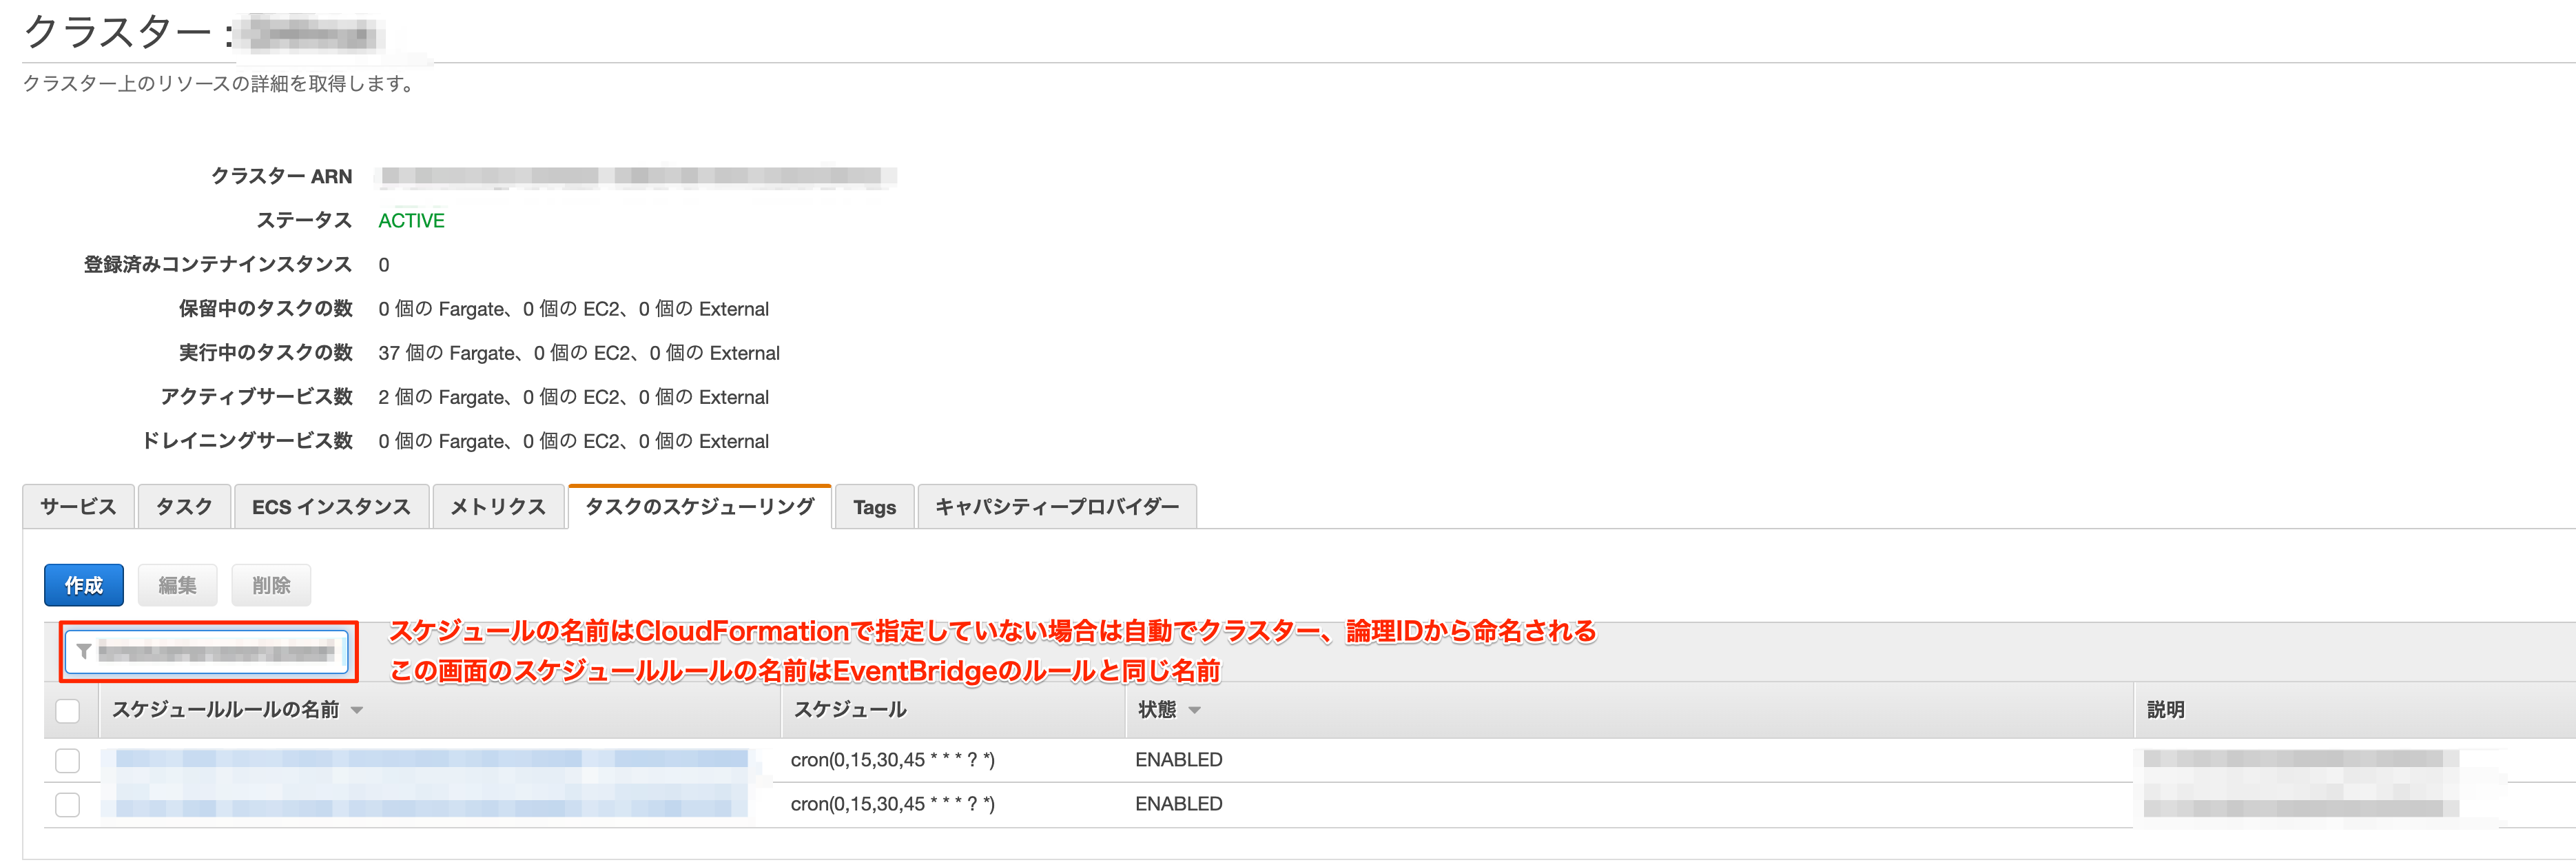Image resolution: width=2576 pixels, height=867 pixels.
Task: Check the second schedule rule row checkbox
Action: coord(68,804)
